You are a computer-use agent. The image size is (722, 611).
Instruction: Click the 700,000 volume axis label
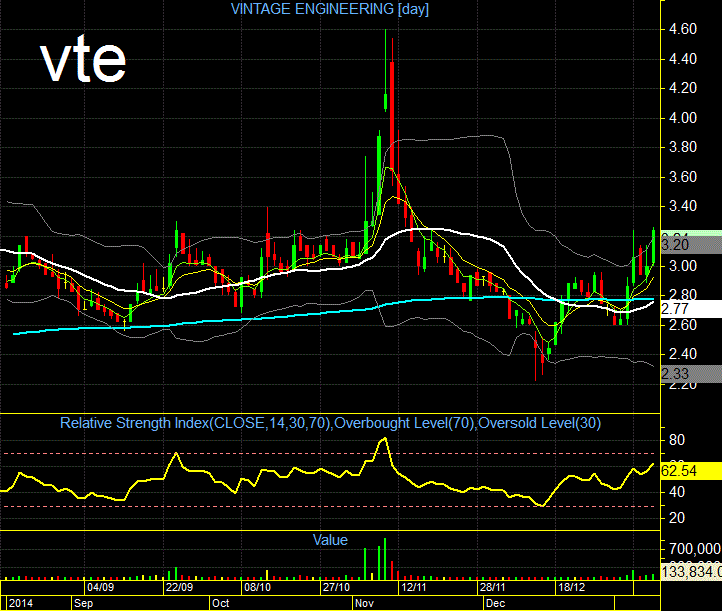coord(695,549)
